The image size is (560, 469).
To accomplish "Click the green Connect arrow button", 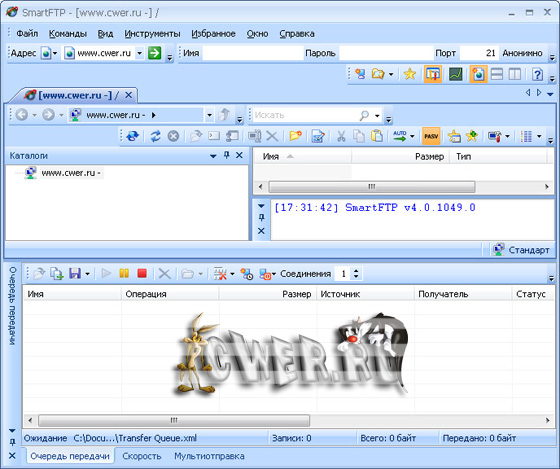I will click(155, 53).
